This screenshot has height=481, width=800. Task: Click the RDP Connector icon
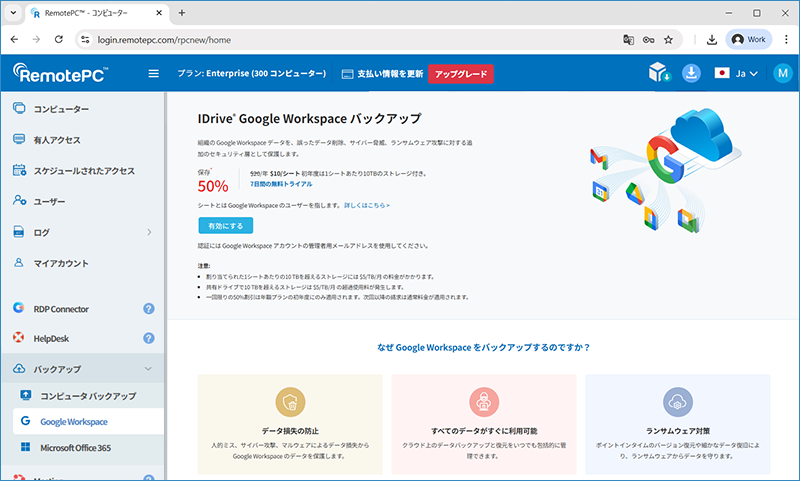click(x=19, y=308)
